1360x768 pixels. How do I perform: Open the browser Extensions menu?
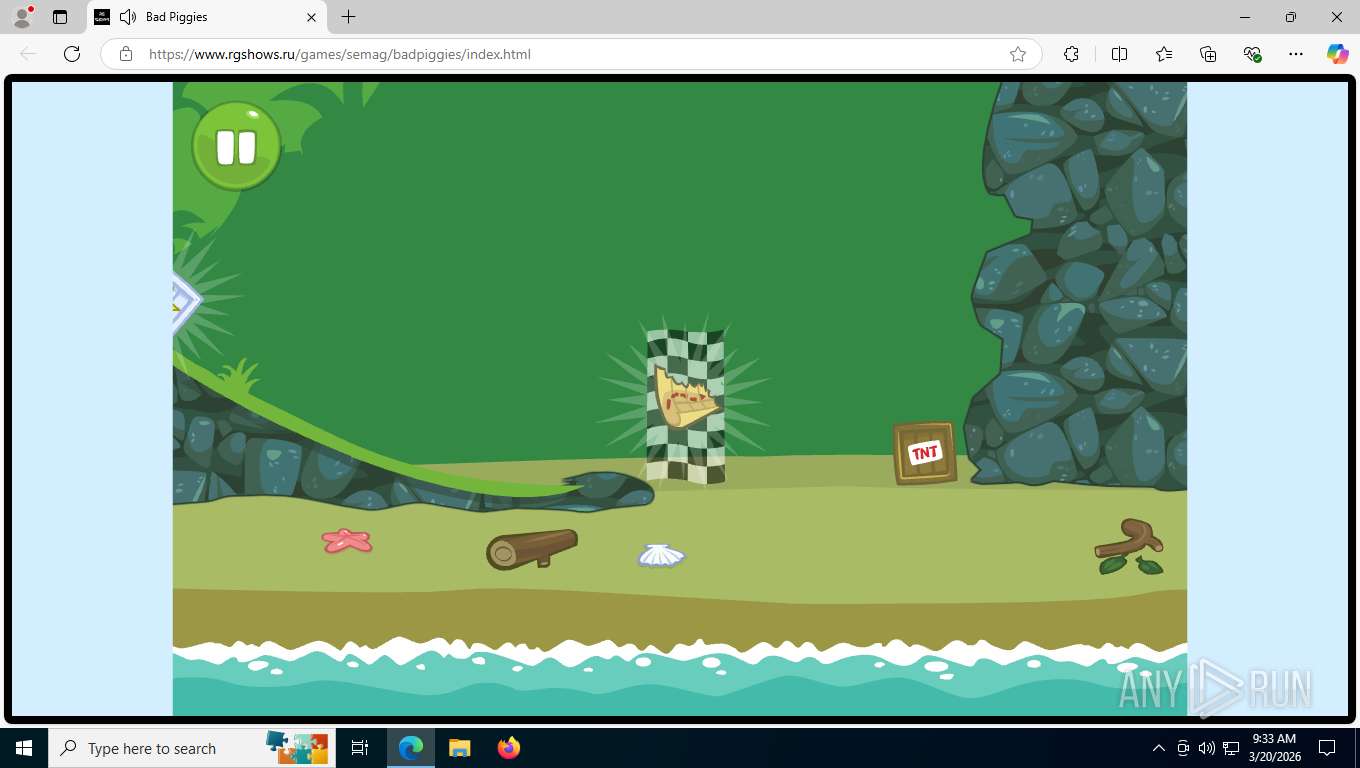[x=1071, y=54]
